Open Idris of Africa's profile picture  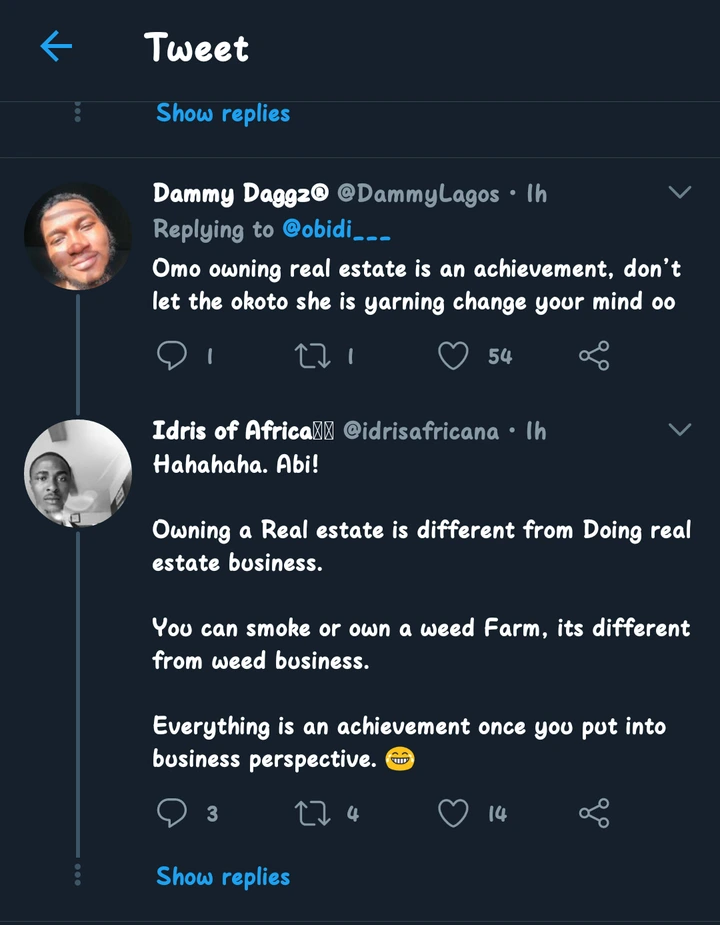coord(78,473)
